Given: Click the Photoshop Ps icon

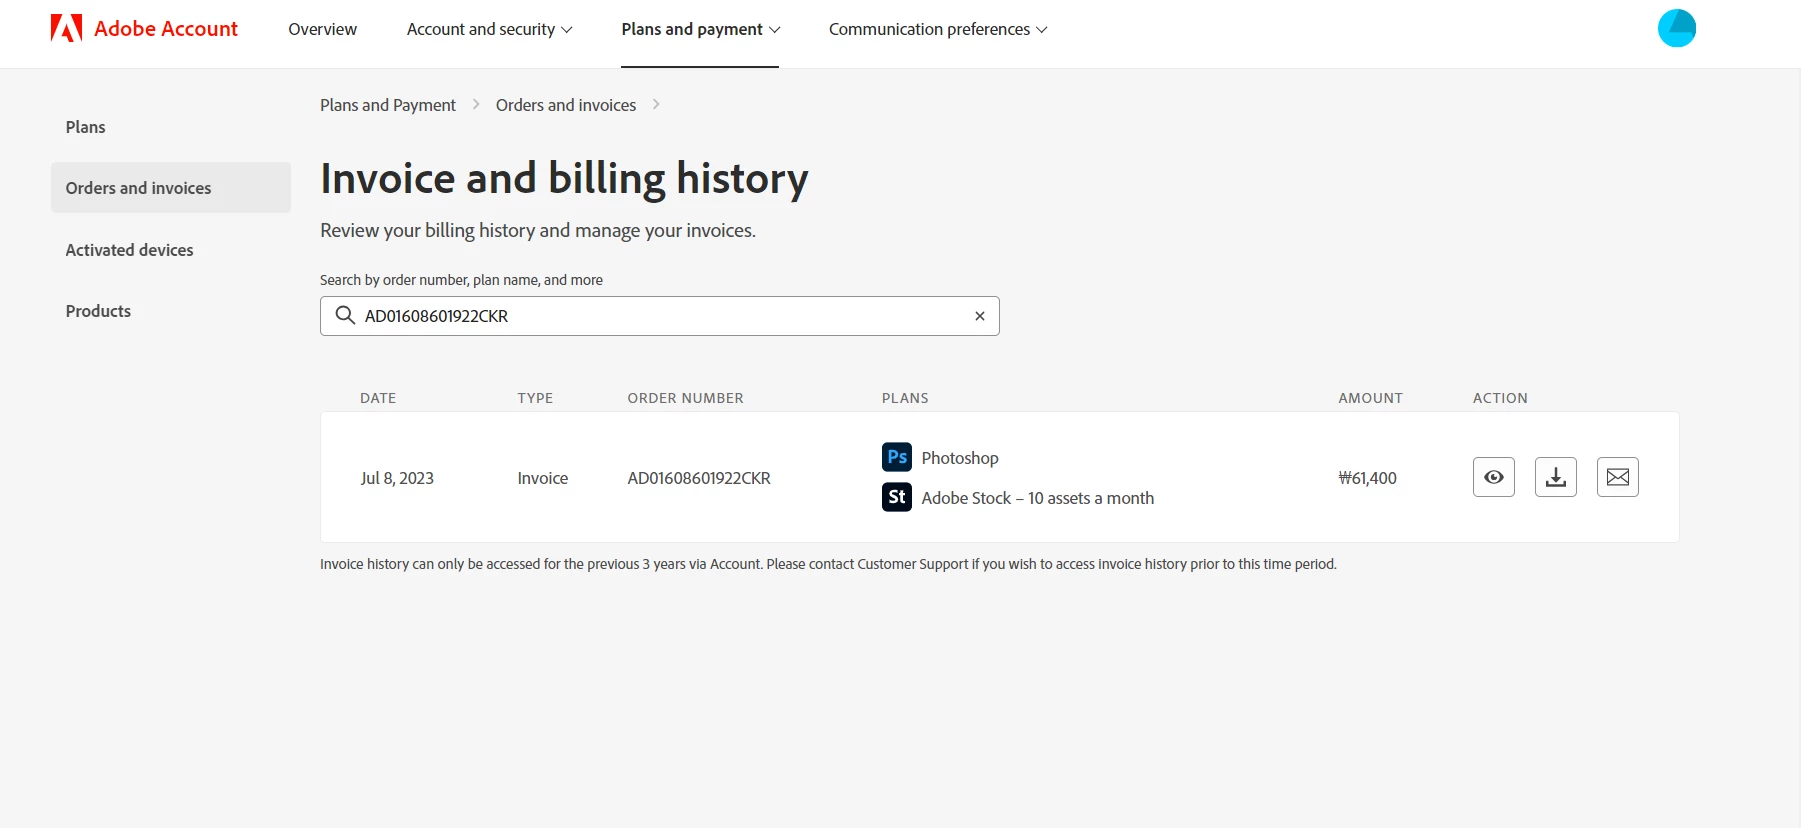Looking at the screenshot, I should (x=897, y=457).
